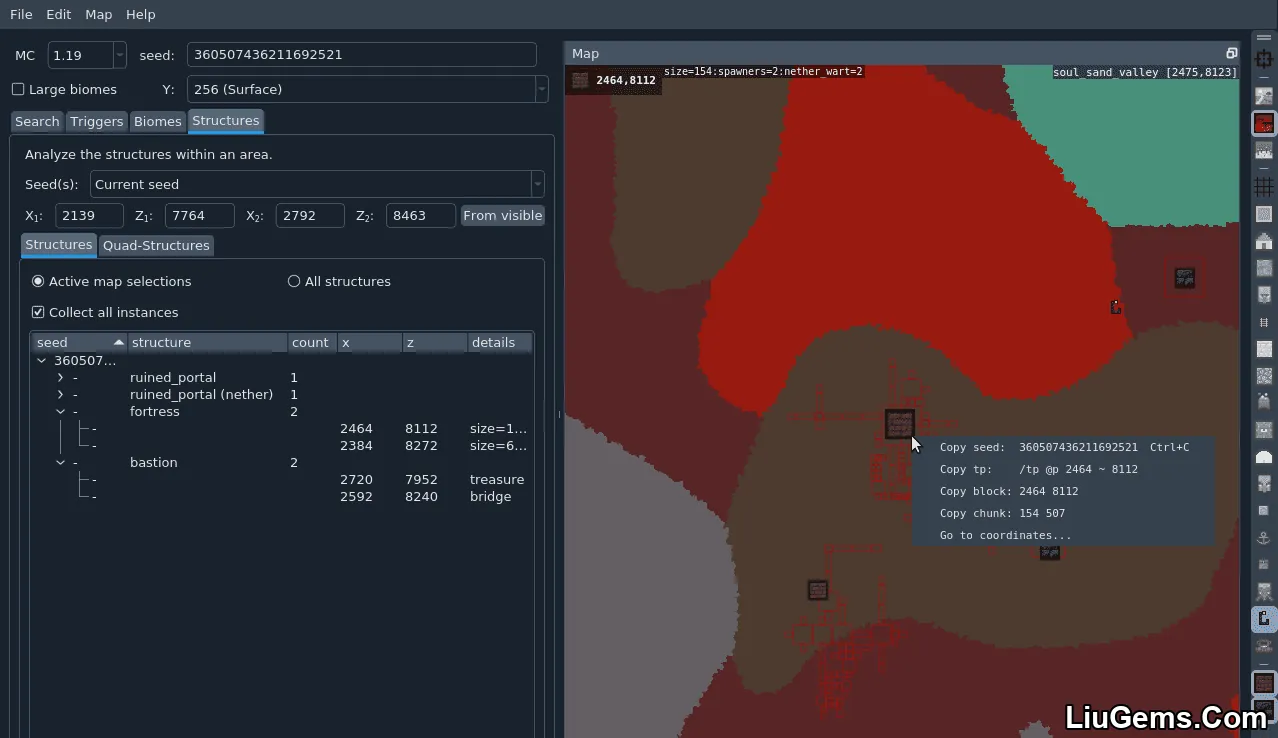Image resolution: width=1278 pixels, height=738 pixels.
Task: Switch map to End dimension icon
Action: pyautogui.click(x=1264, y=151)
